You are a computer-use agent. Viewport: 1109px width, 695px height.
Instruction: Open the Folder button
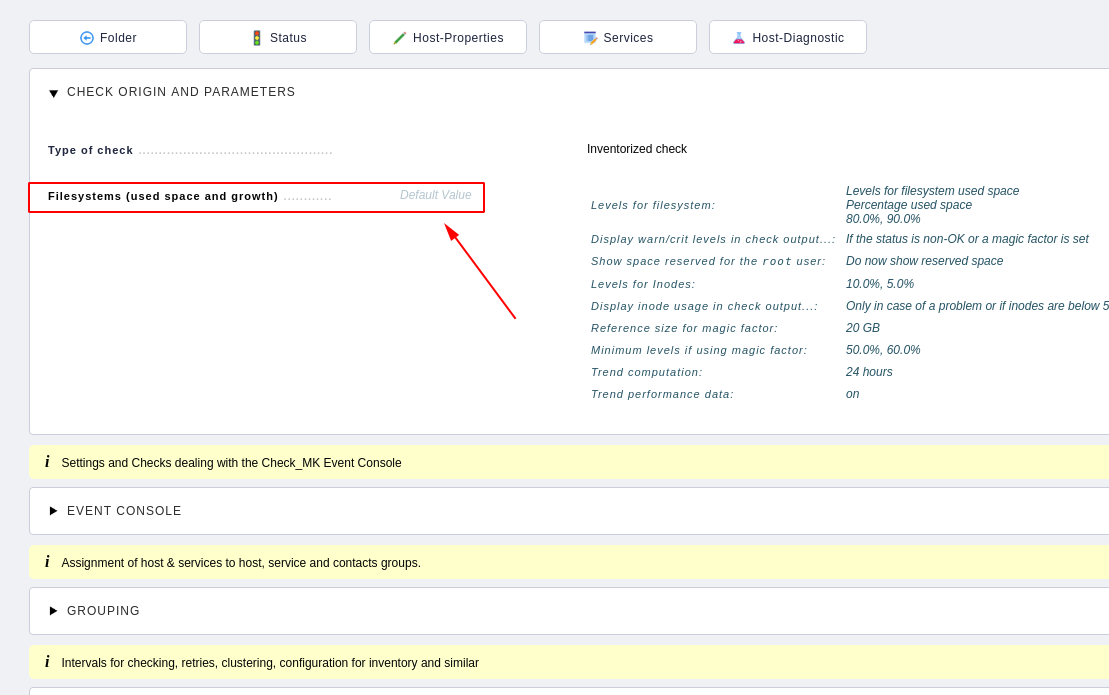(108, 37)
